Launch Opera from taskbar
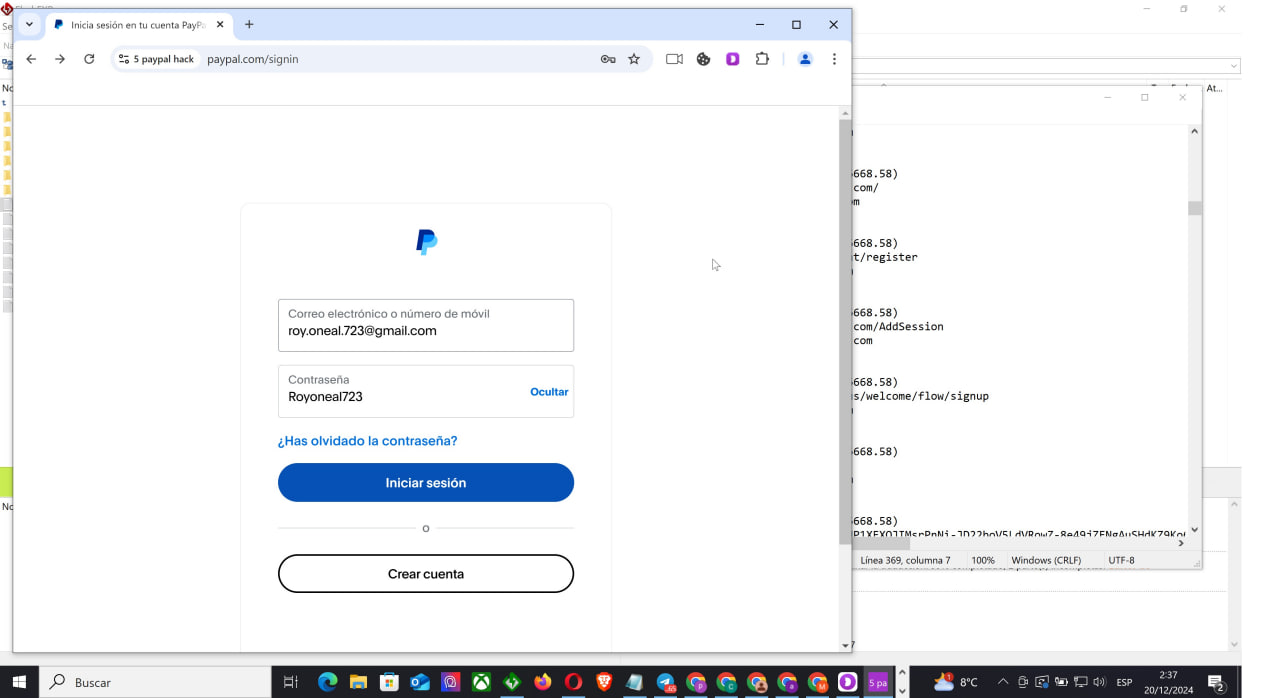The height and width of the screenshot is (698, 1280). click(573, 682)
